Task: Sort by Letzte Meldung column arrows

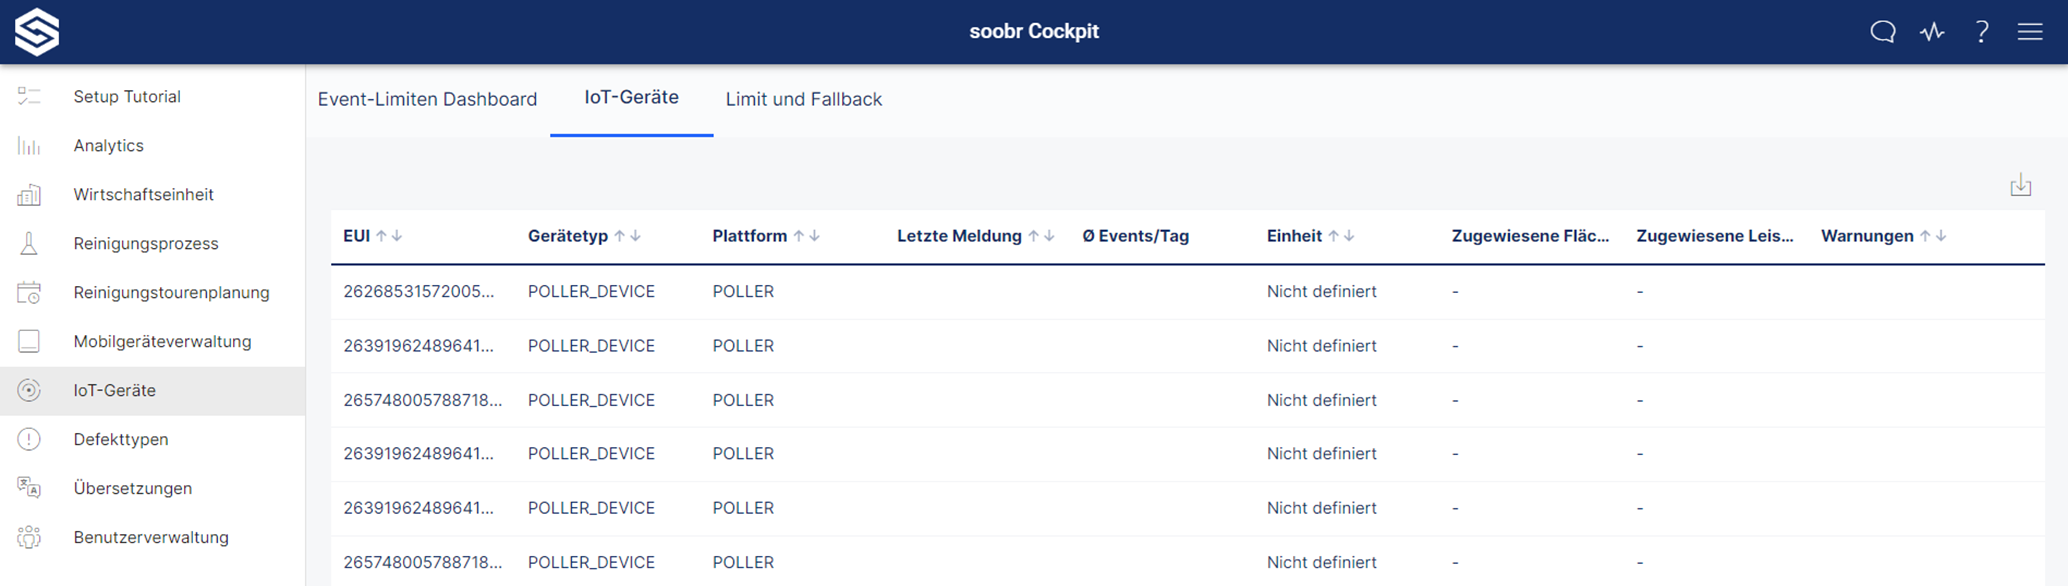Action: [x=1041, y=236]
